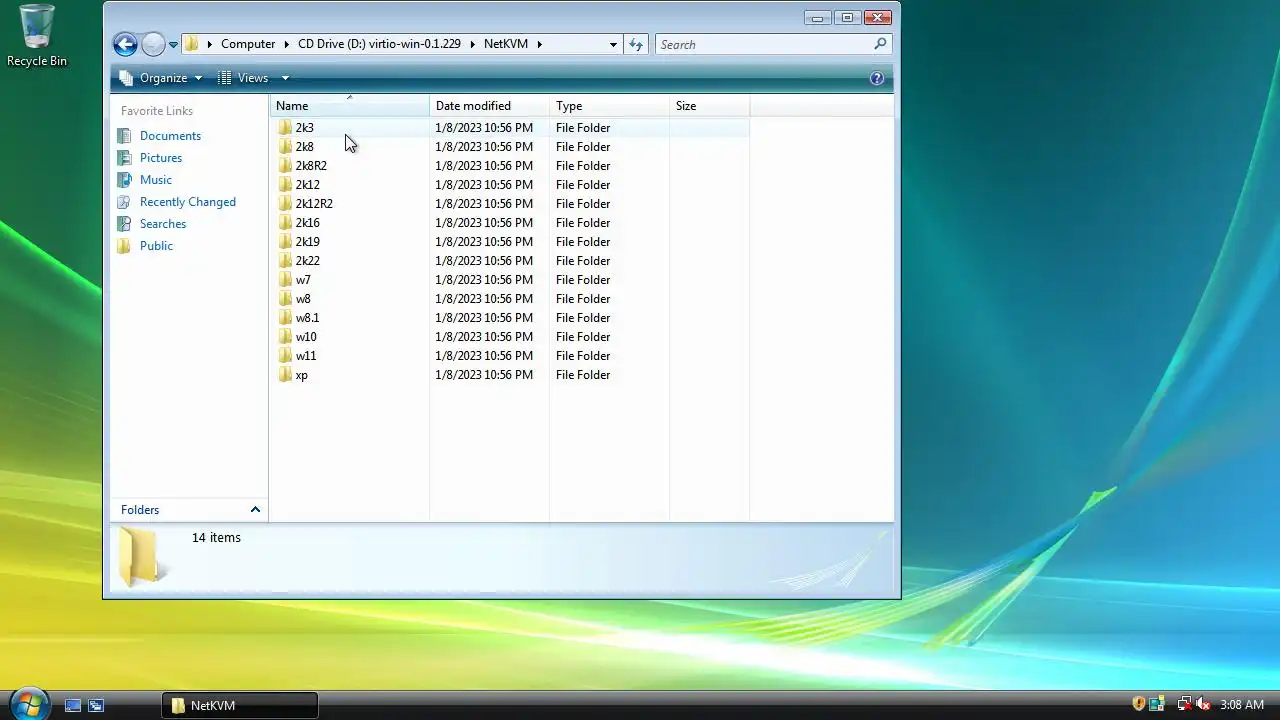1280x720 pixels.
Task: Expand the arrow after CD Drive breadcrumb
Action: (x=472, y=44)
